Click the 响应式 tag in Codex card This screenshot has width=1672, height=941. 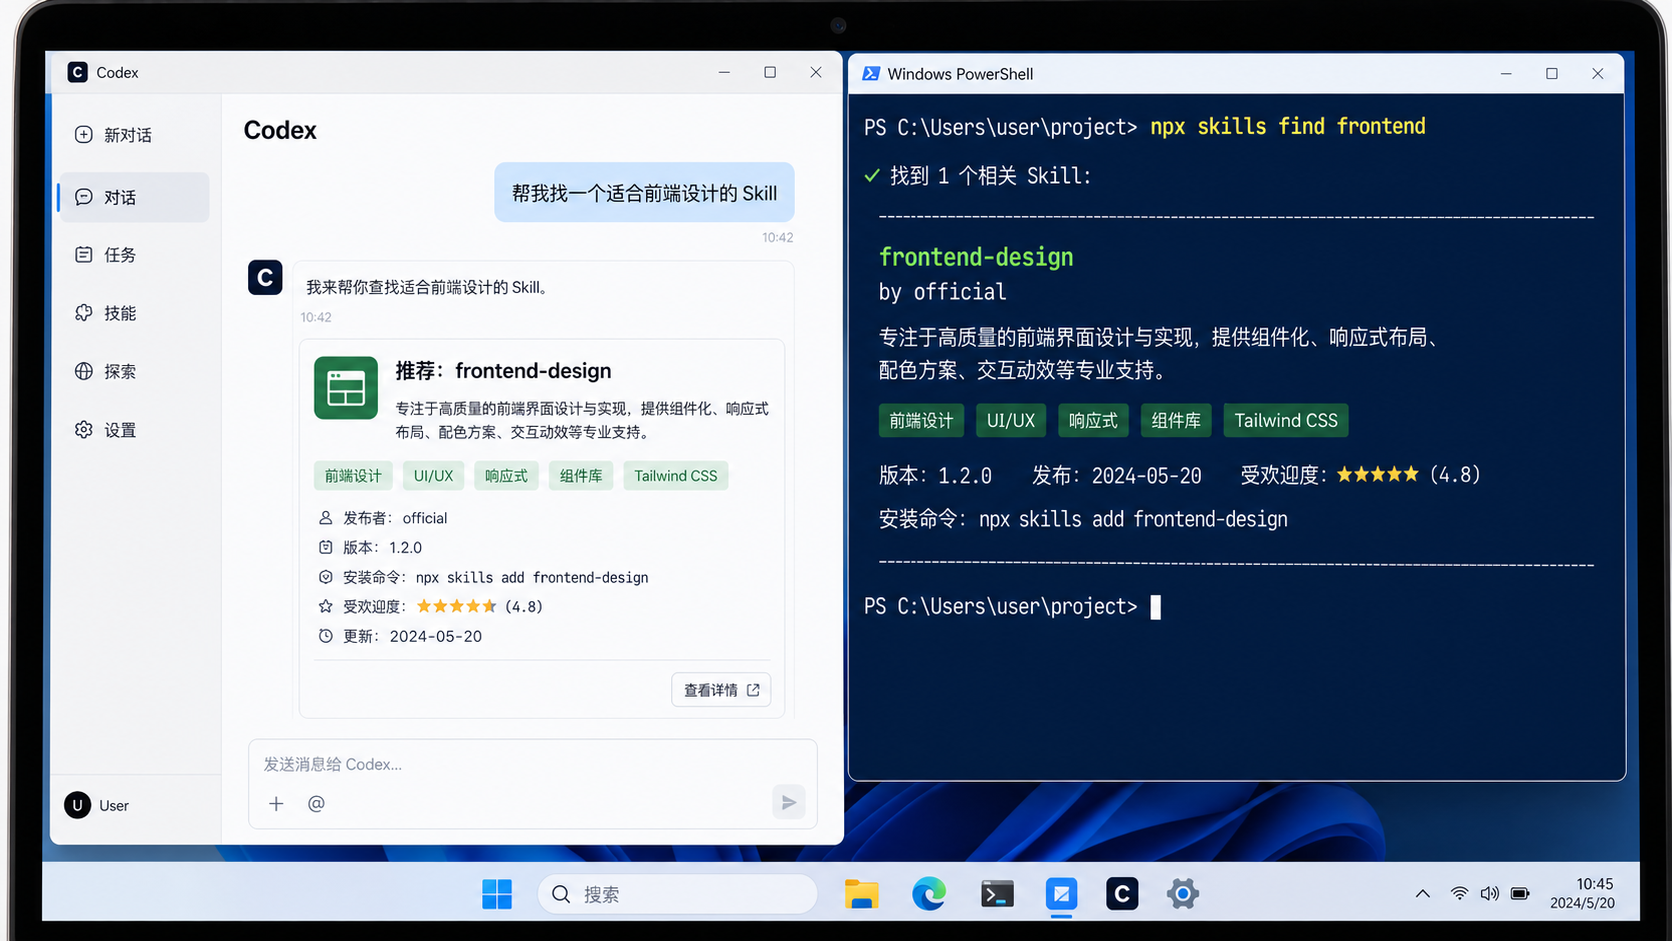pyautogui.click(x=506, y=476)
